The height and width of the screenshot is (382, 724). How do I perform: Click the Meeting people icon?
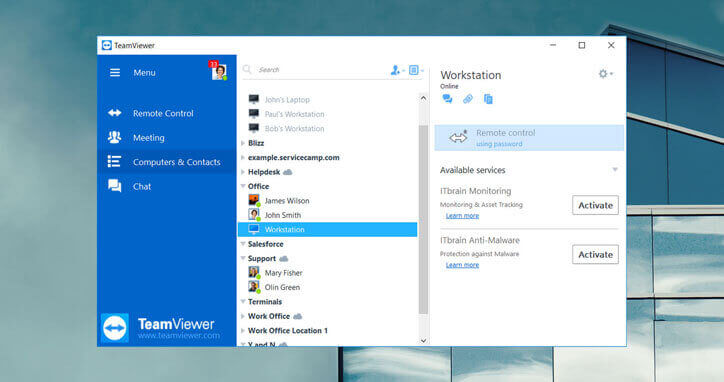click(x=115, y=137)
